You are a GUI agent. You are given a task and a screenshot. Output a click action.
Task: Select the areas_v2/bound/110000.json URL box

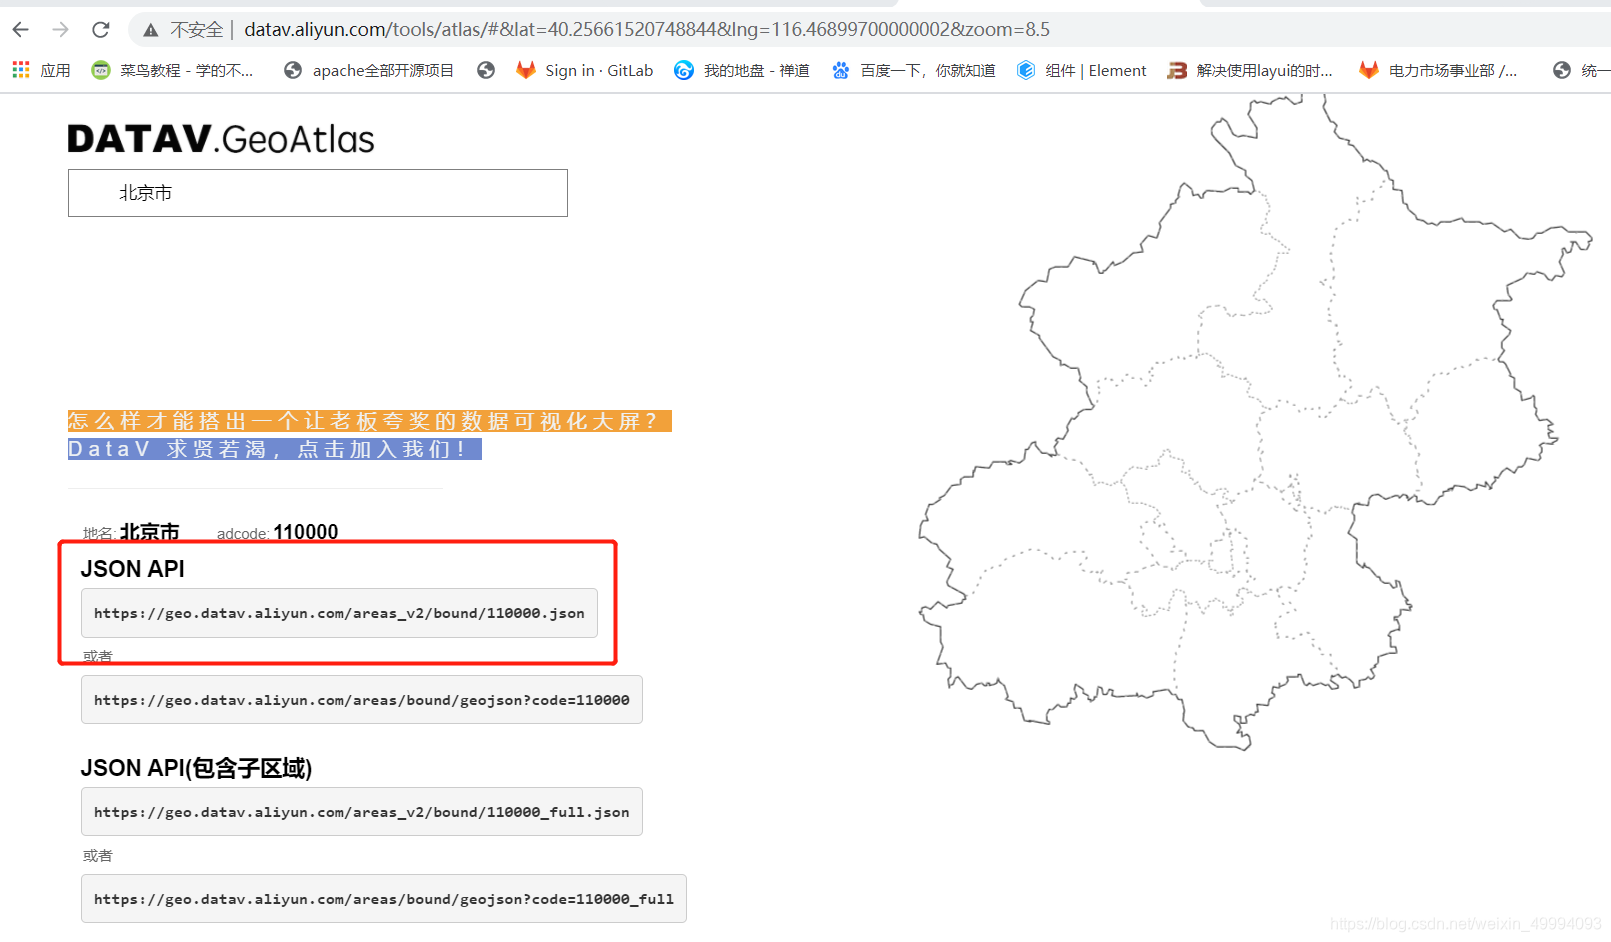click(339, 613)
